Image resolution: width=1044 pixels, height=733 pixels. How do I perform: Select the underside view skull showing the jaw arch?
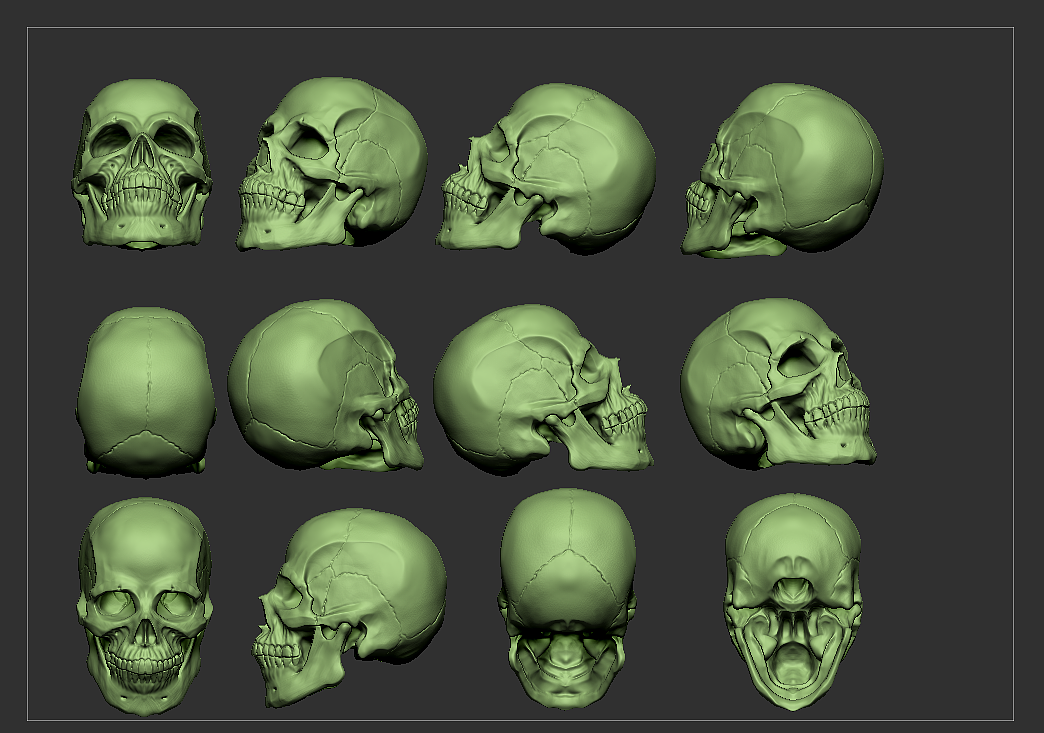[792, 602]
